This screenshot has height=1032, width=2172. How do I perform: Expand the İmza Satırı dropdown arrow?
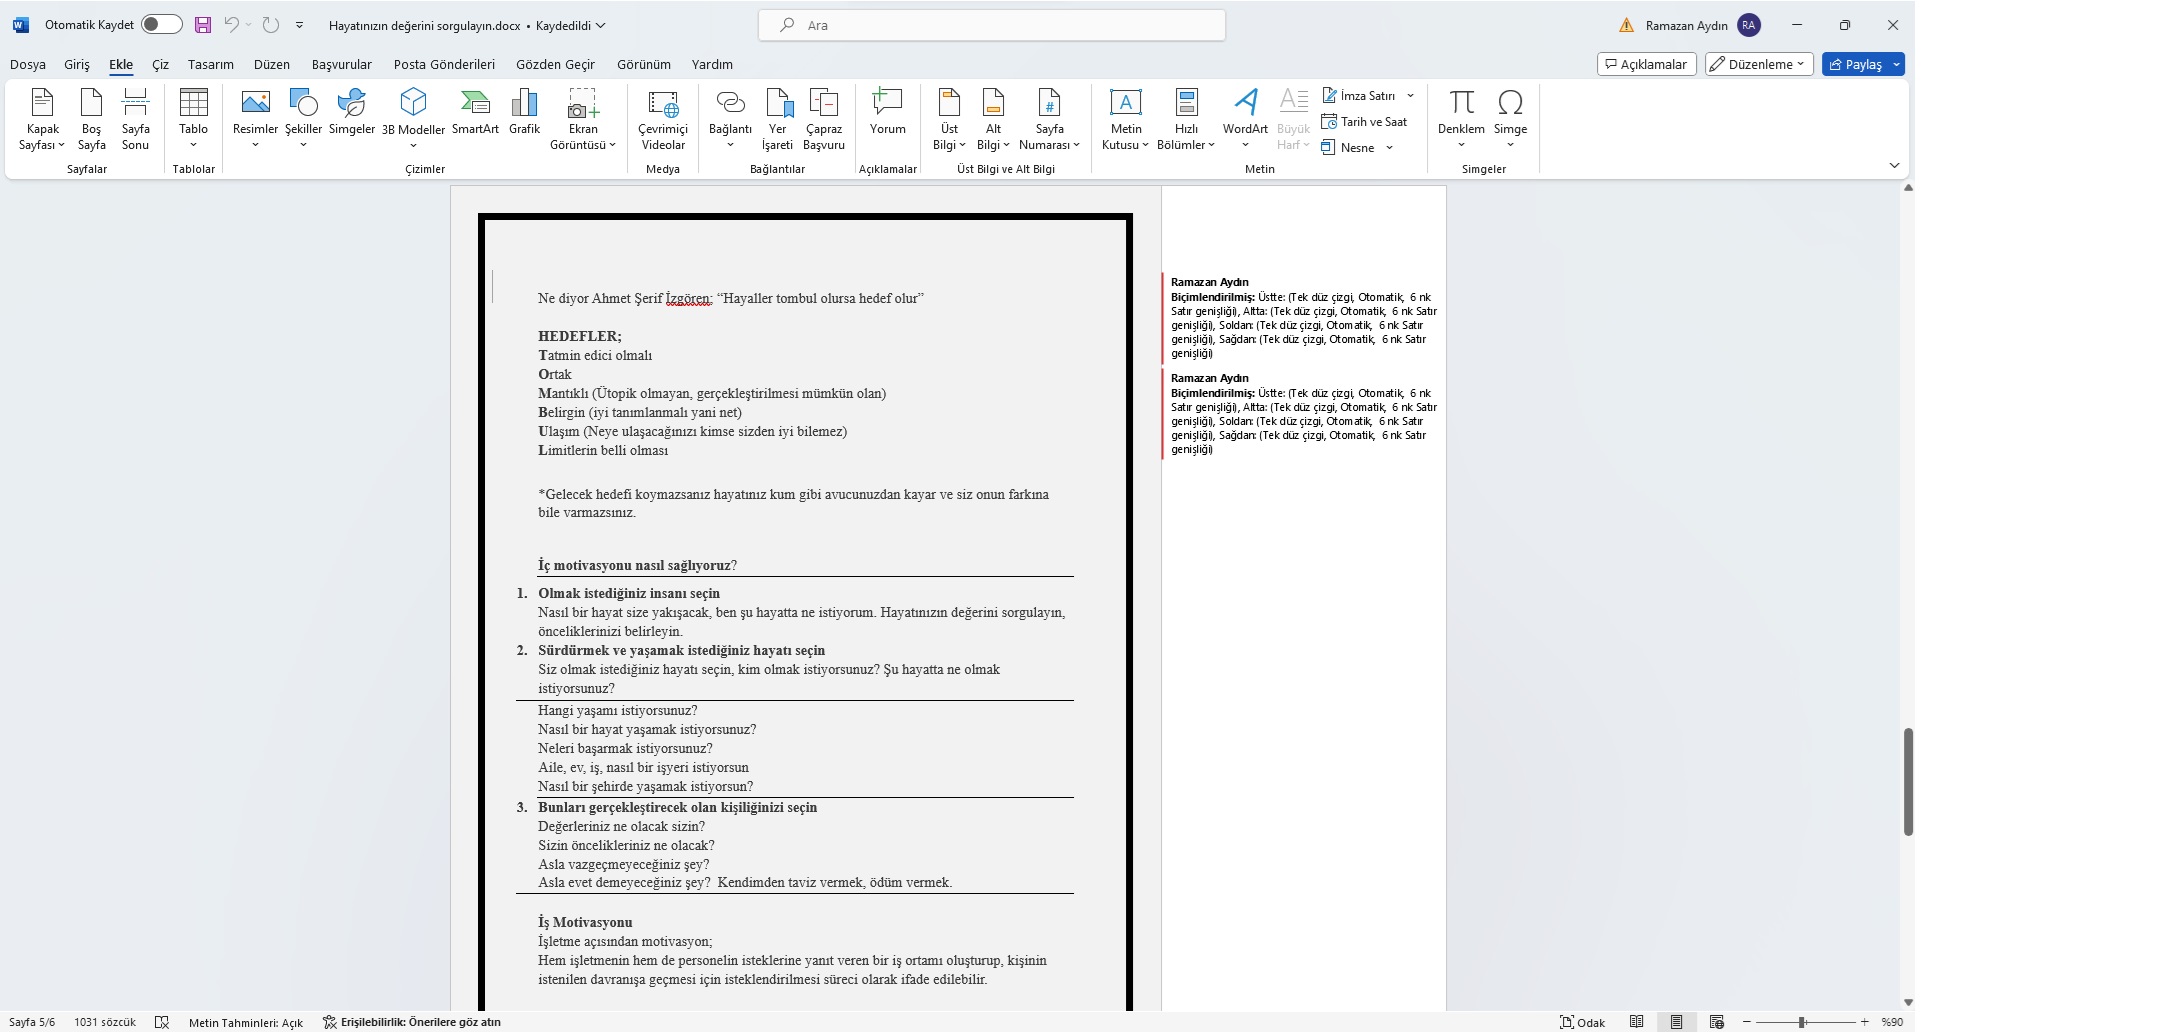pyautogui.click(x=1410, y=96)
